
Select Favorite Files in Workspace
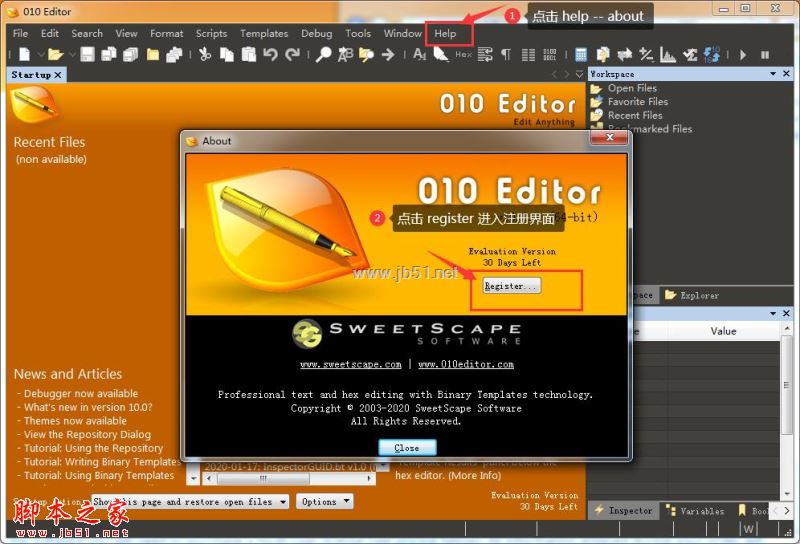(x=638, y=102)
